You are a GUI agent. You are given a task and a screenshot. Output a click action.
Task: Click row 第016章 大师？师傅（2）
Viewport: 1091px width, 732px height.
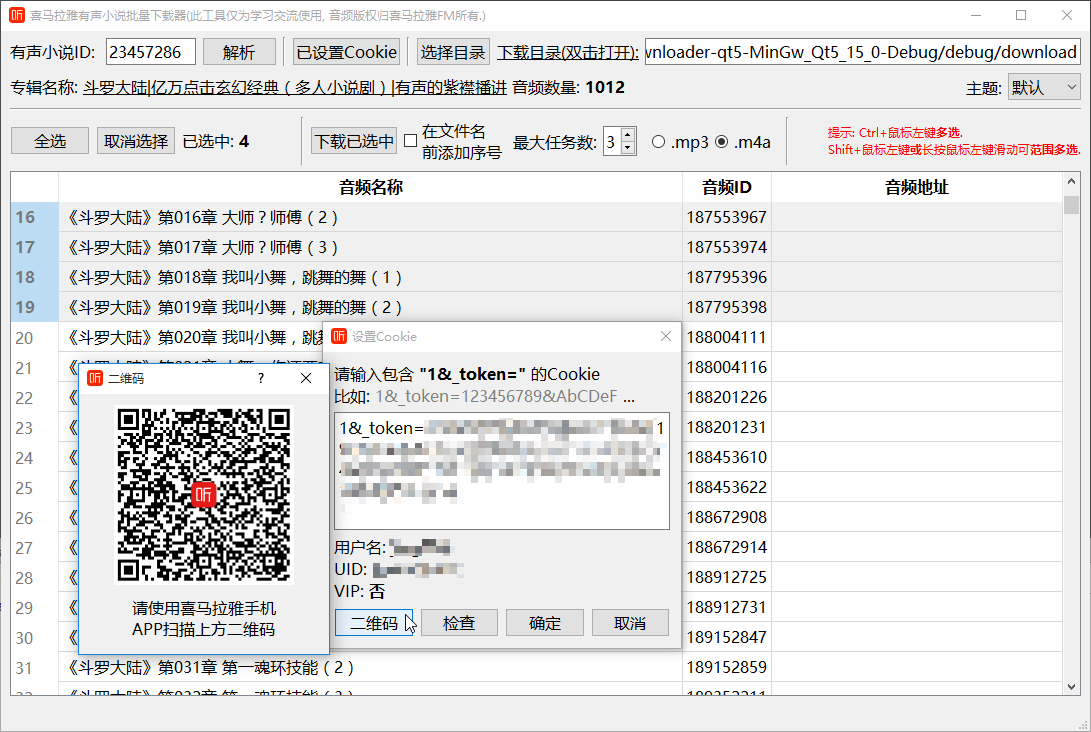[x=370, y=217]
